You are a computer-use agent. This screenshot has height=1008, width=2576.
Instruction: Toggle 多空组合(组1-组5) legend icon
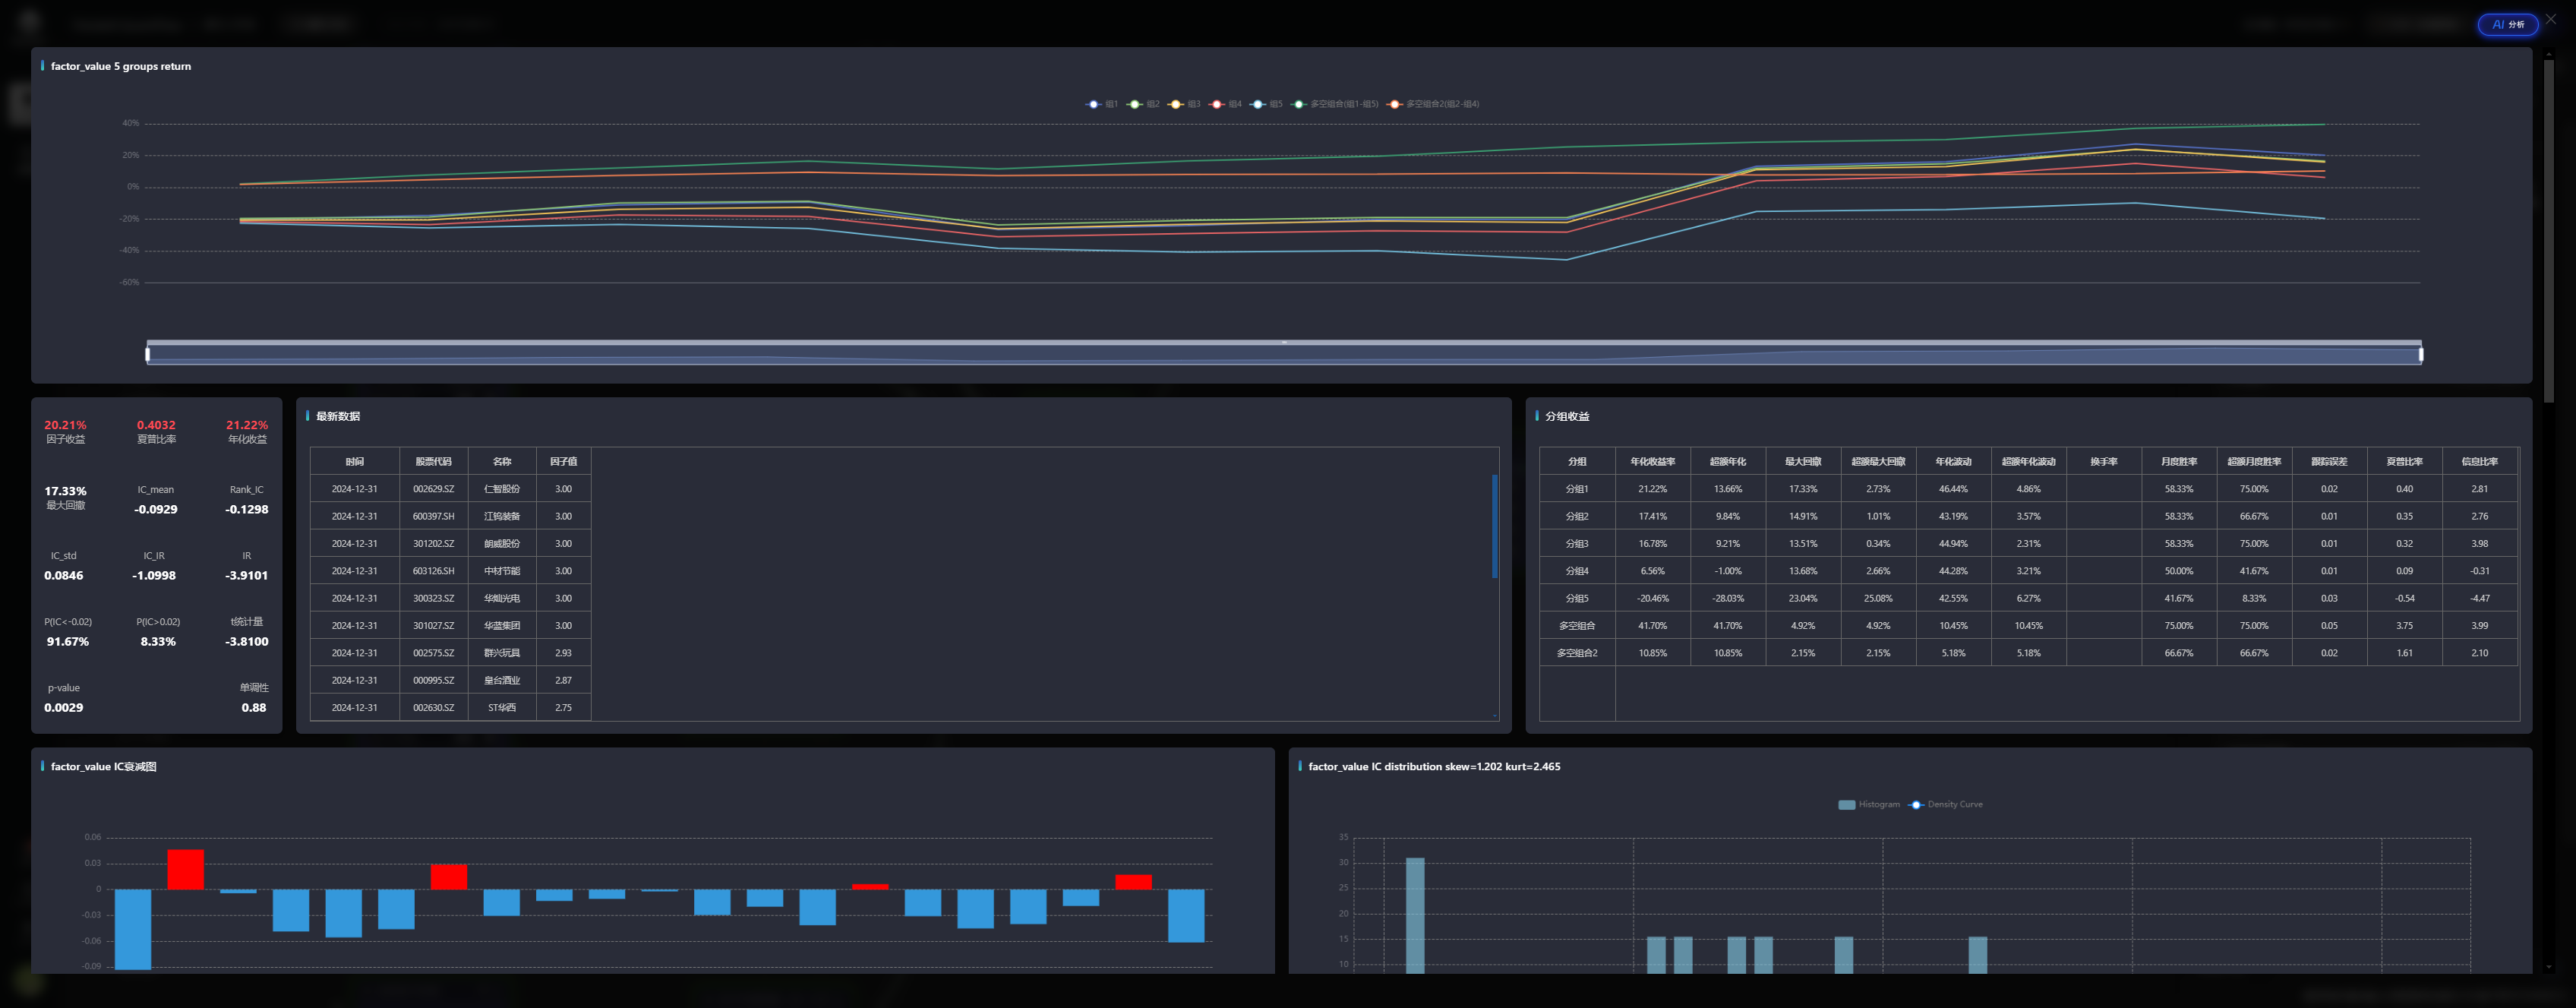(1299, 104)
